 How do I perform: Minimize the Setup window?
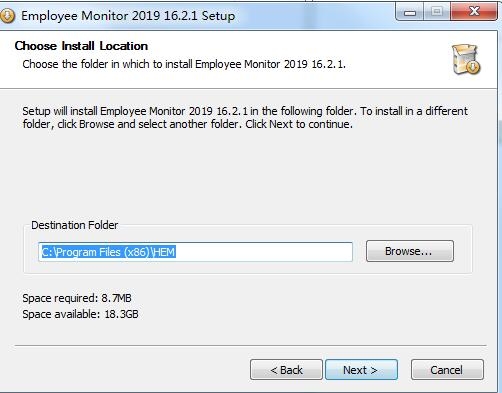click(410, 12)
